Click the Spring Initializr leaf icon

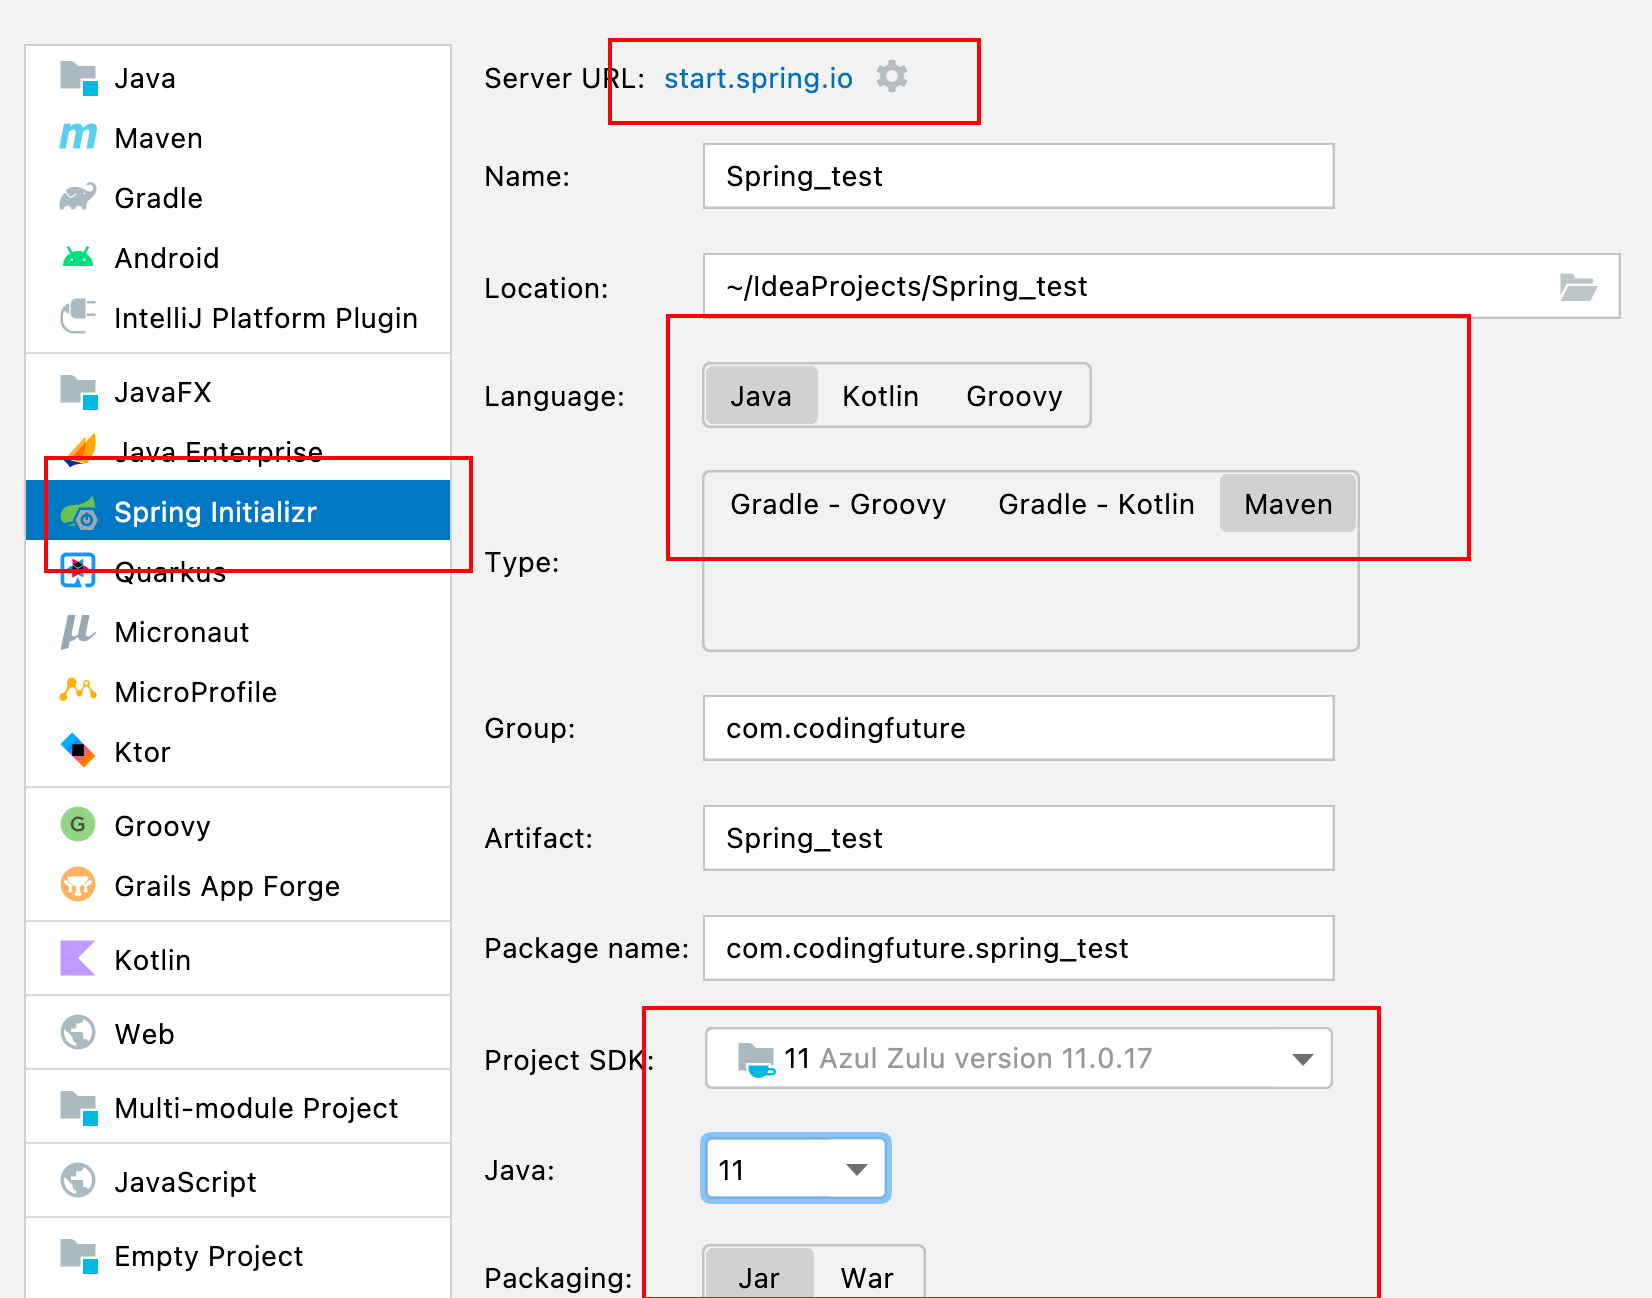point(78,512)
